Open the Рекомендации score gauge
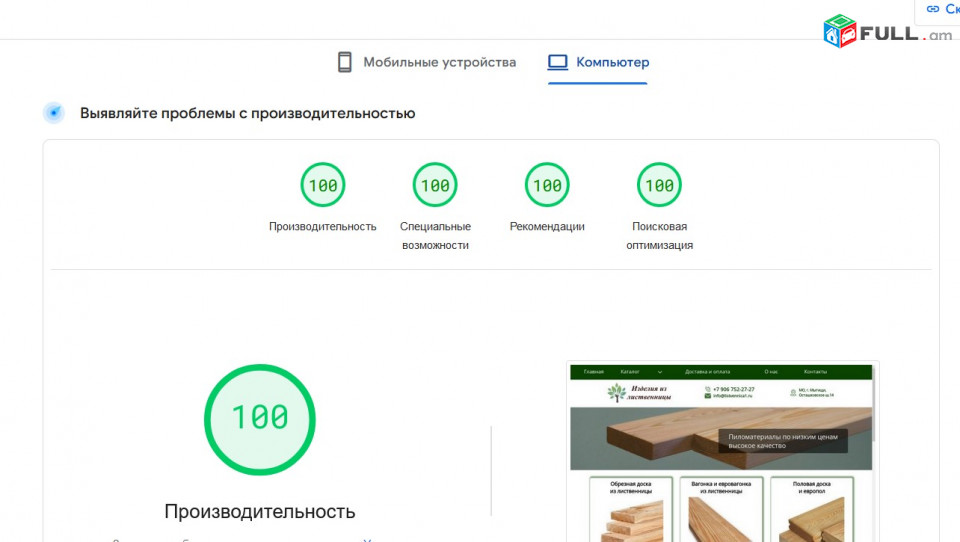This screenshot has width=960, height=542. [547, 184]
